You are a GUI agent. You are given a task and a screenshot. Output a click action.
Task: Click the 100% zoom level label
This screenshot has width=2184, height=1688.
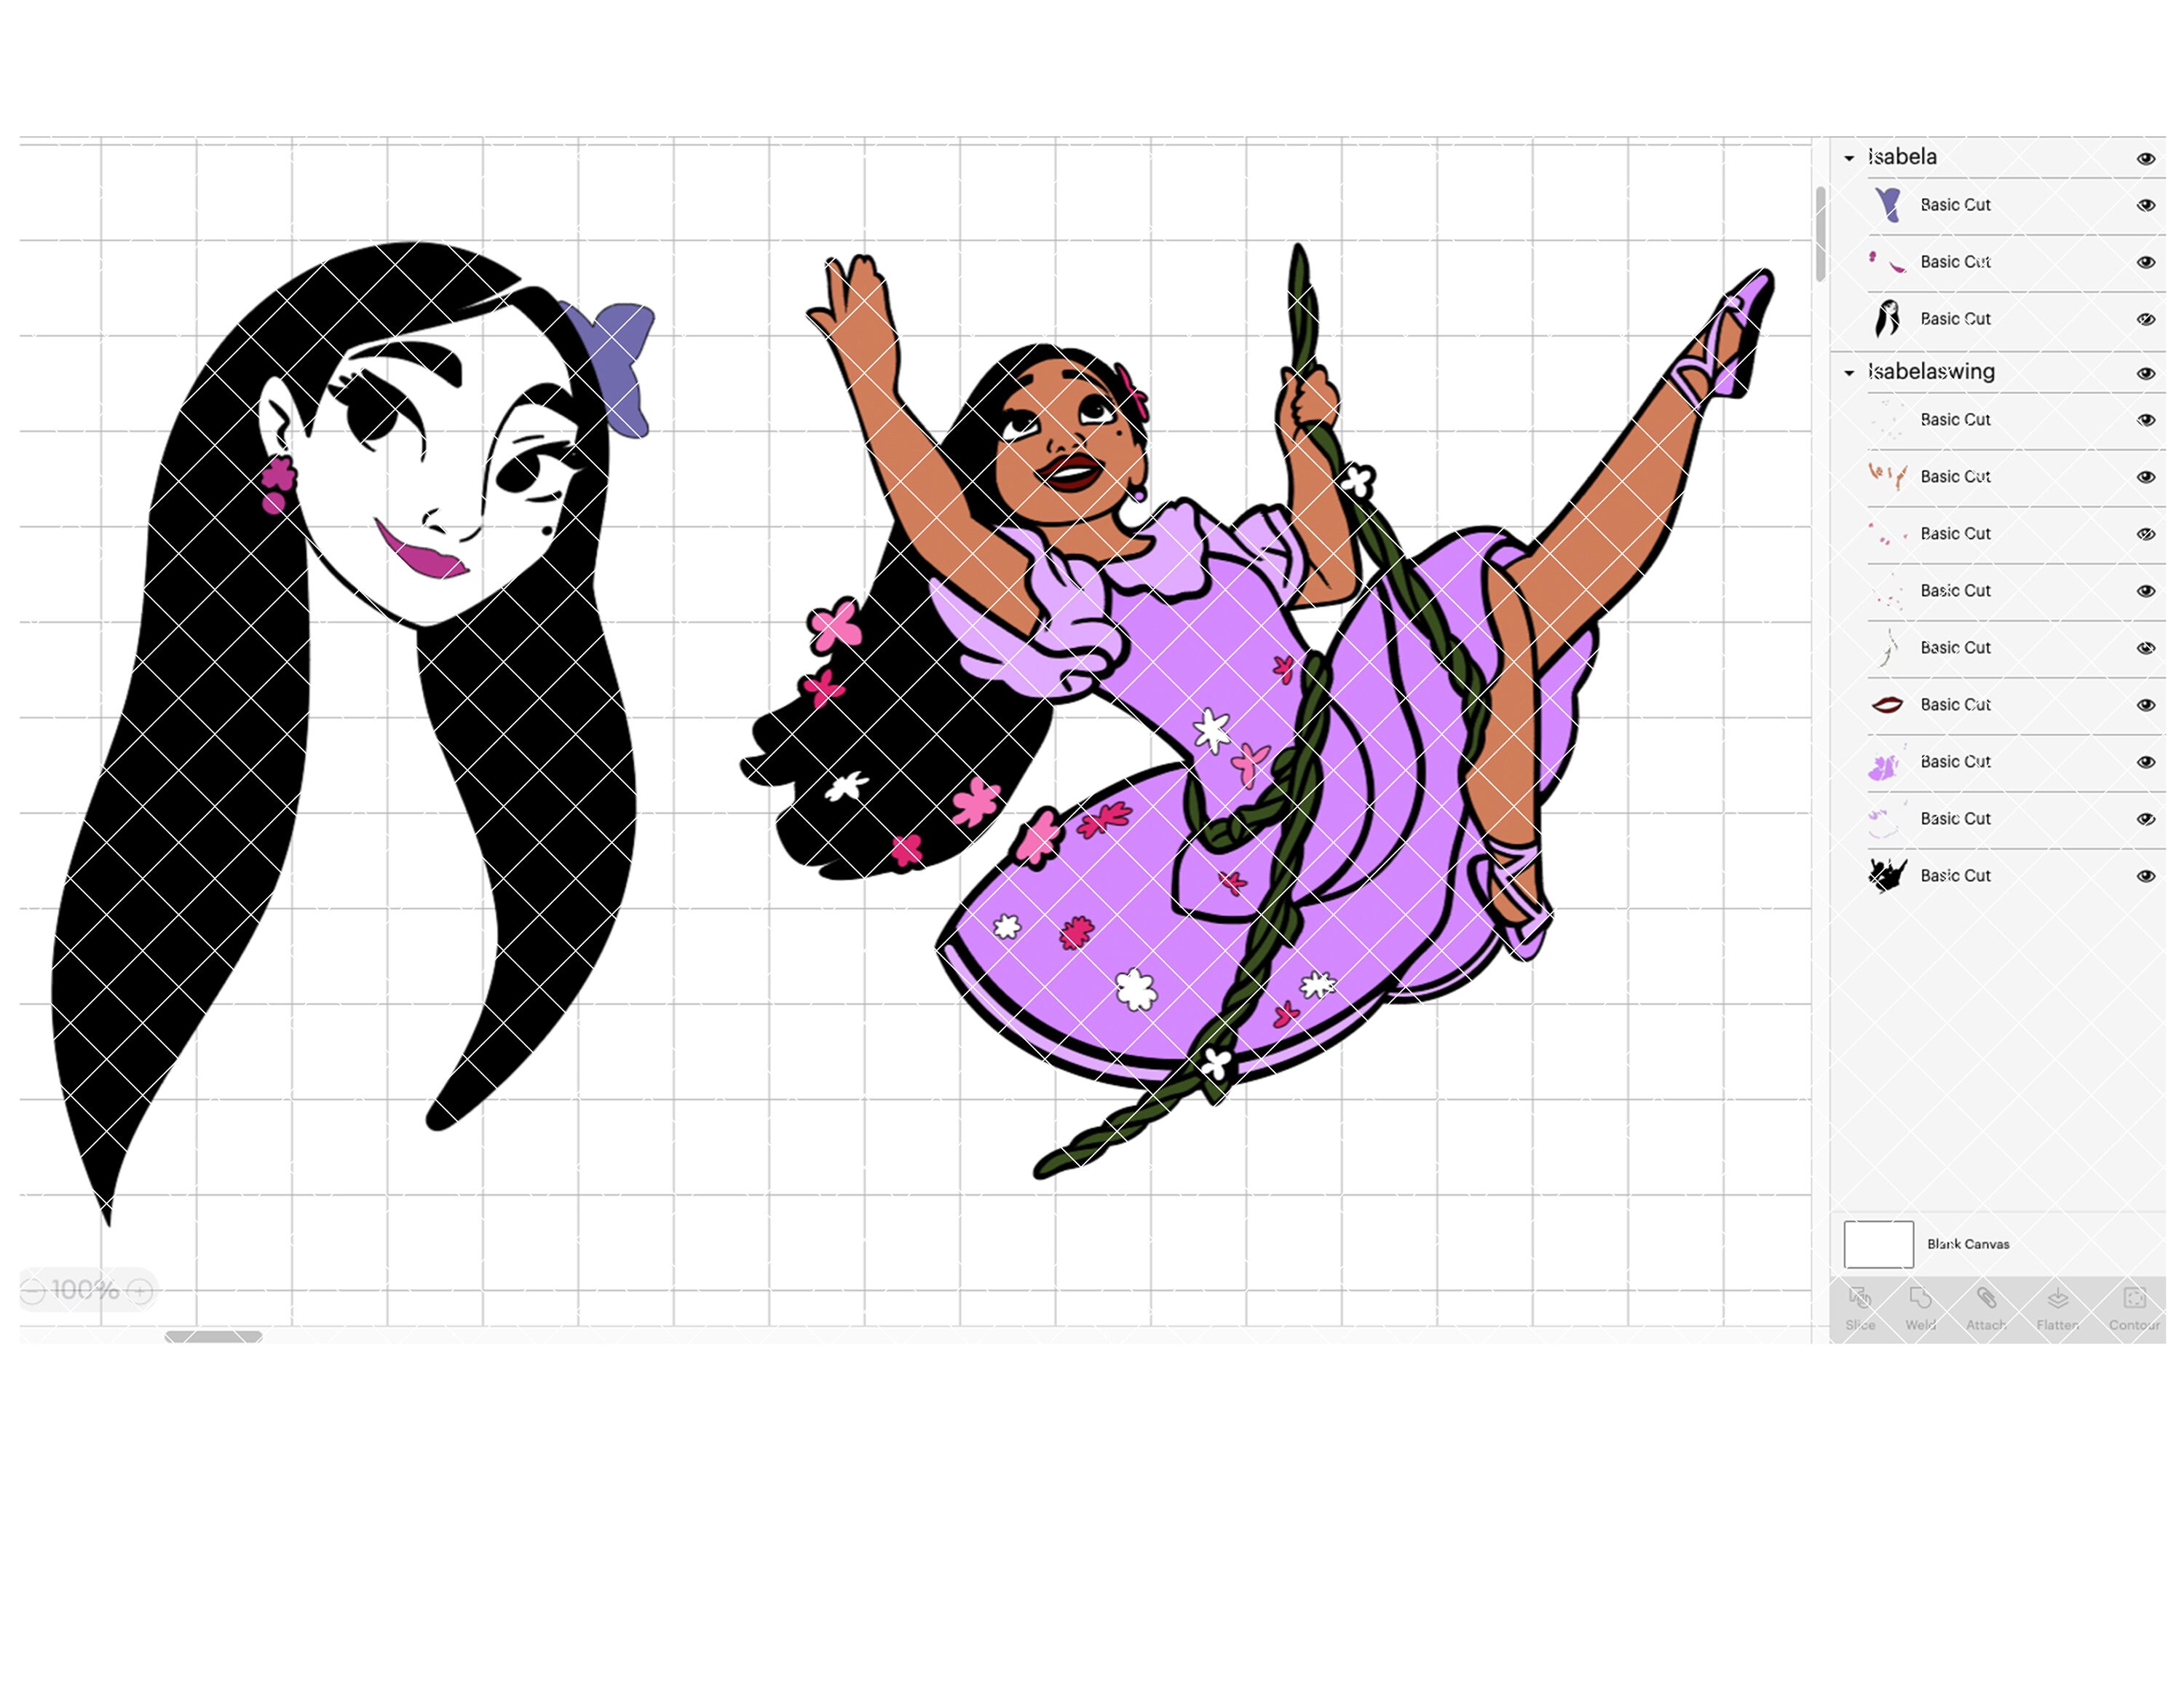coord(85,1290)
